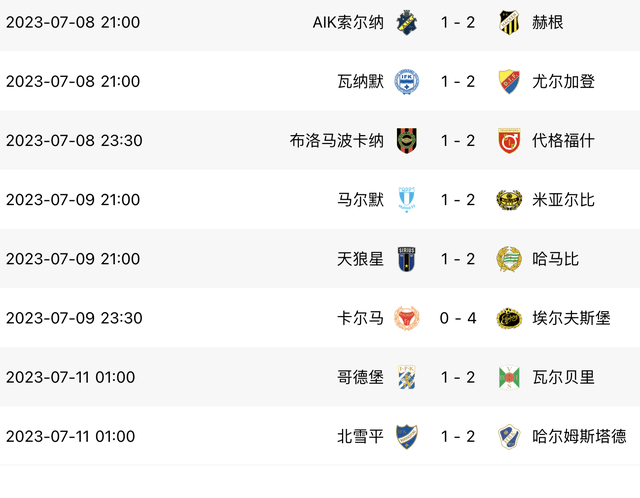The width and height of the screenshot is (640, 498).
Task: Click the 代格福什 team crest icon
Action: (510, 141)
